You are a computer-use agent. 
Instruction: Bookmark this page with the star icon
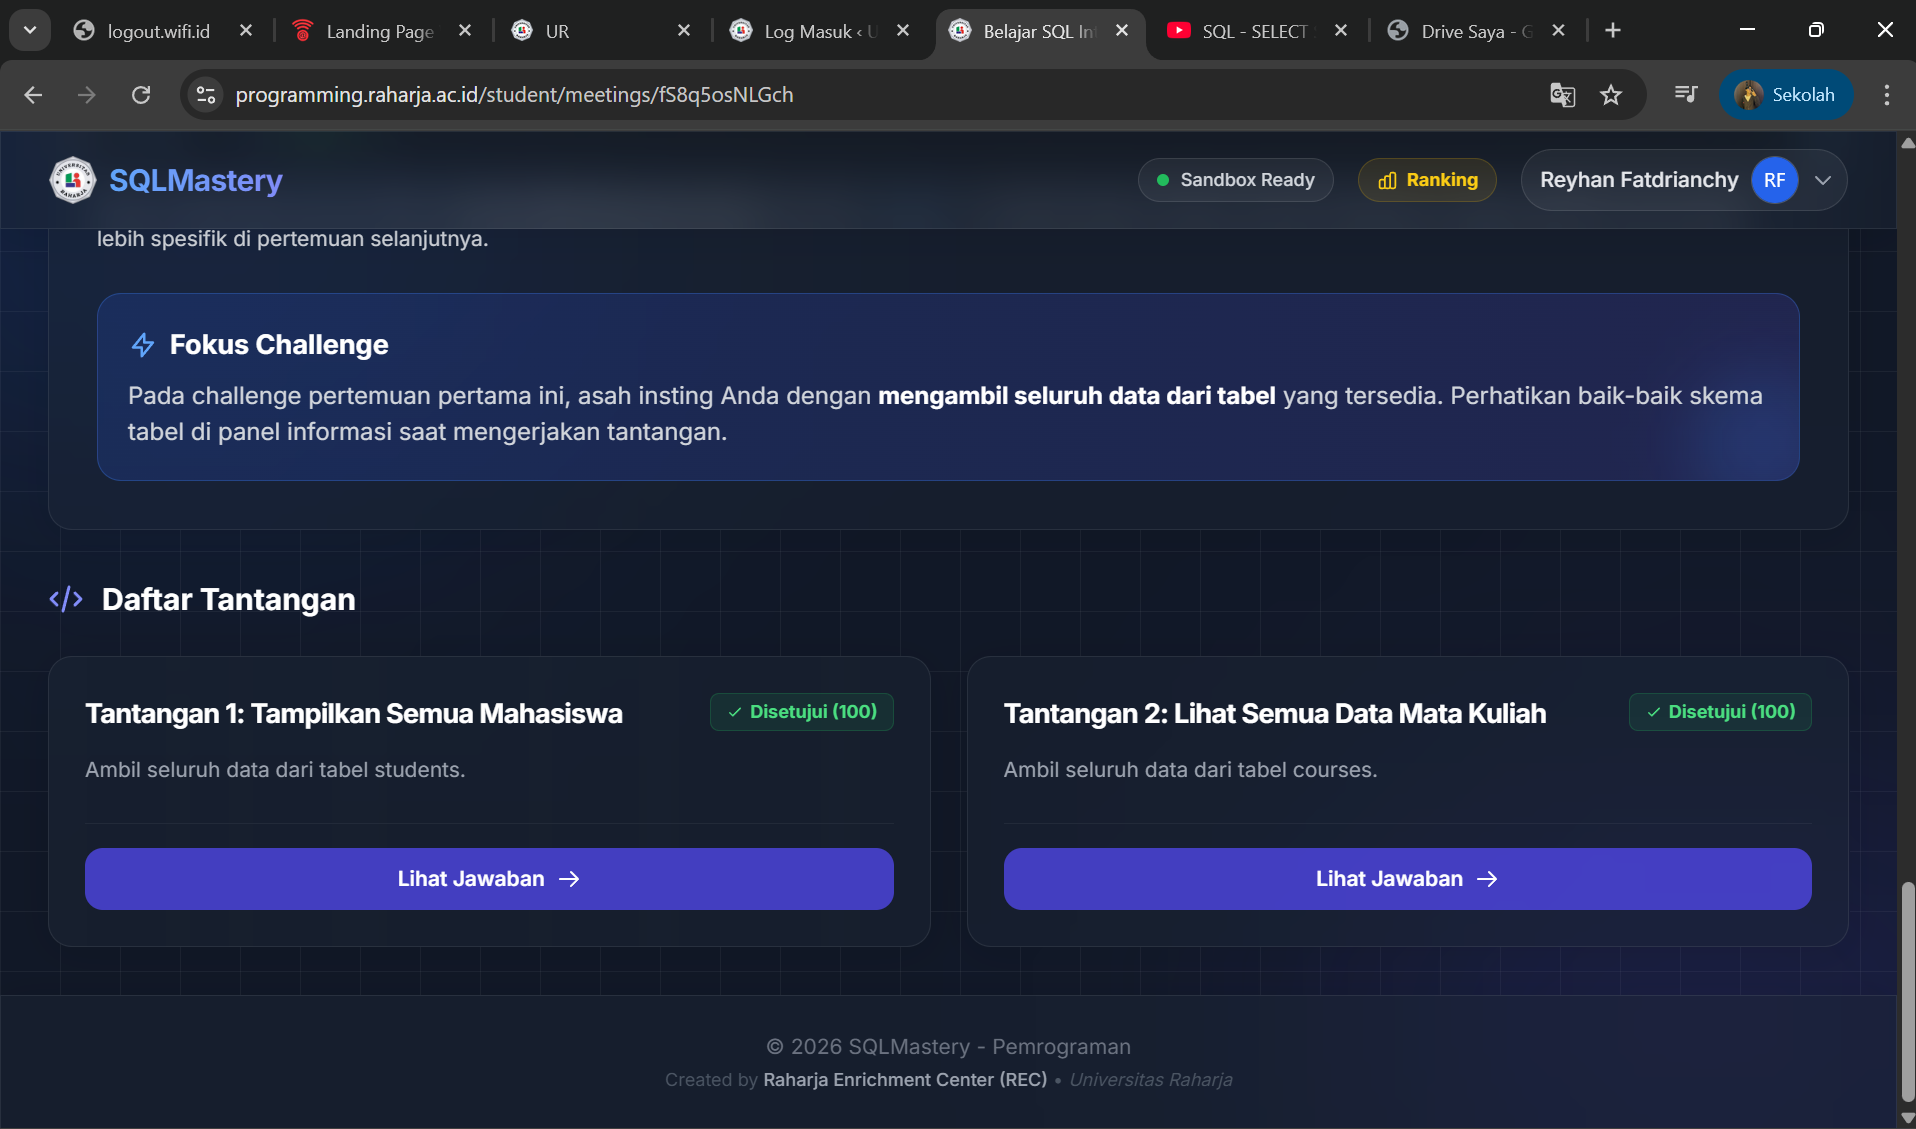pos(1611,95)
